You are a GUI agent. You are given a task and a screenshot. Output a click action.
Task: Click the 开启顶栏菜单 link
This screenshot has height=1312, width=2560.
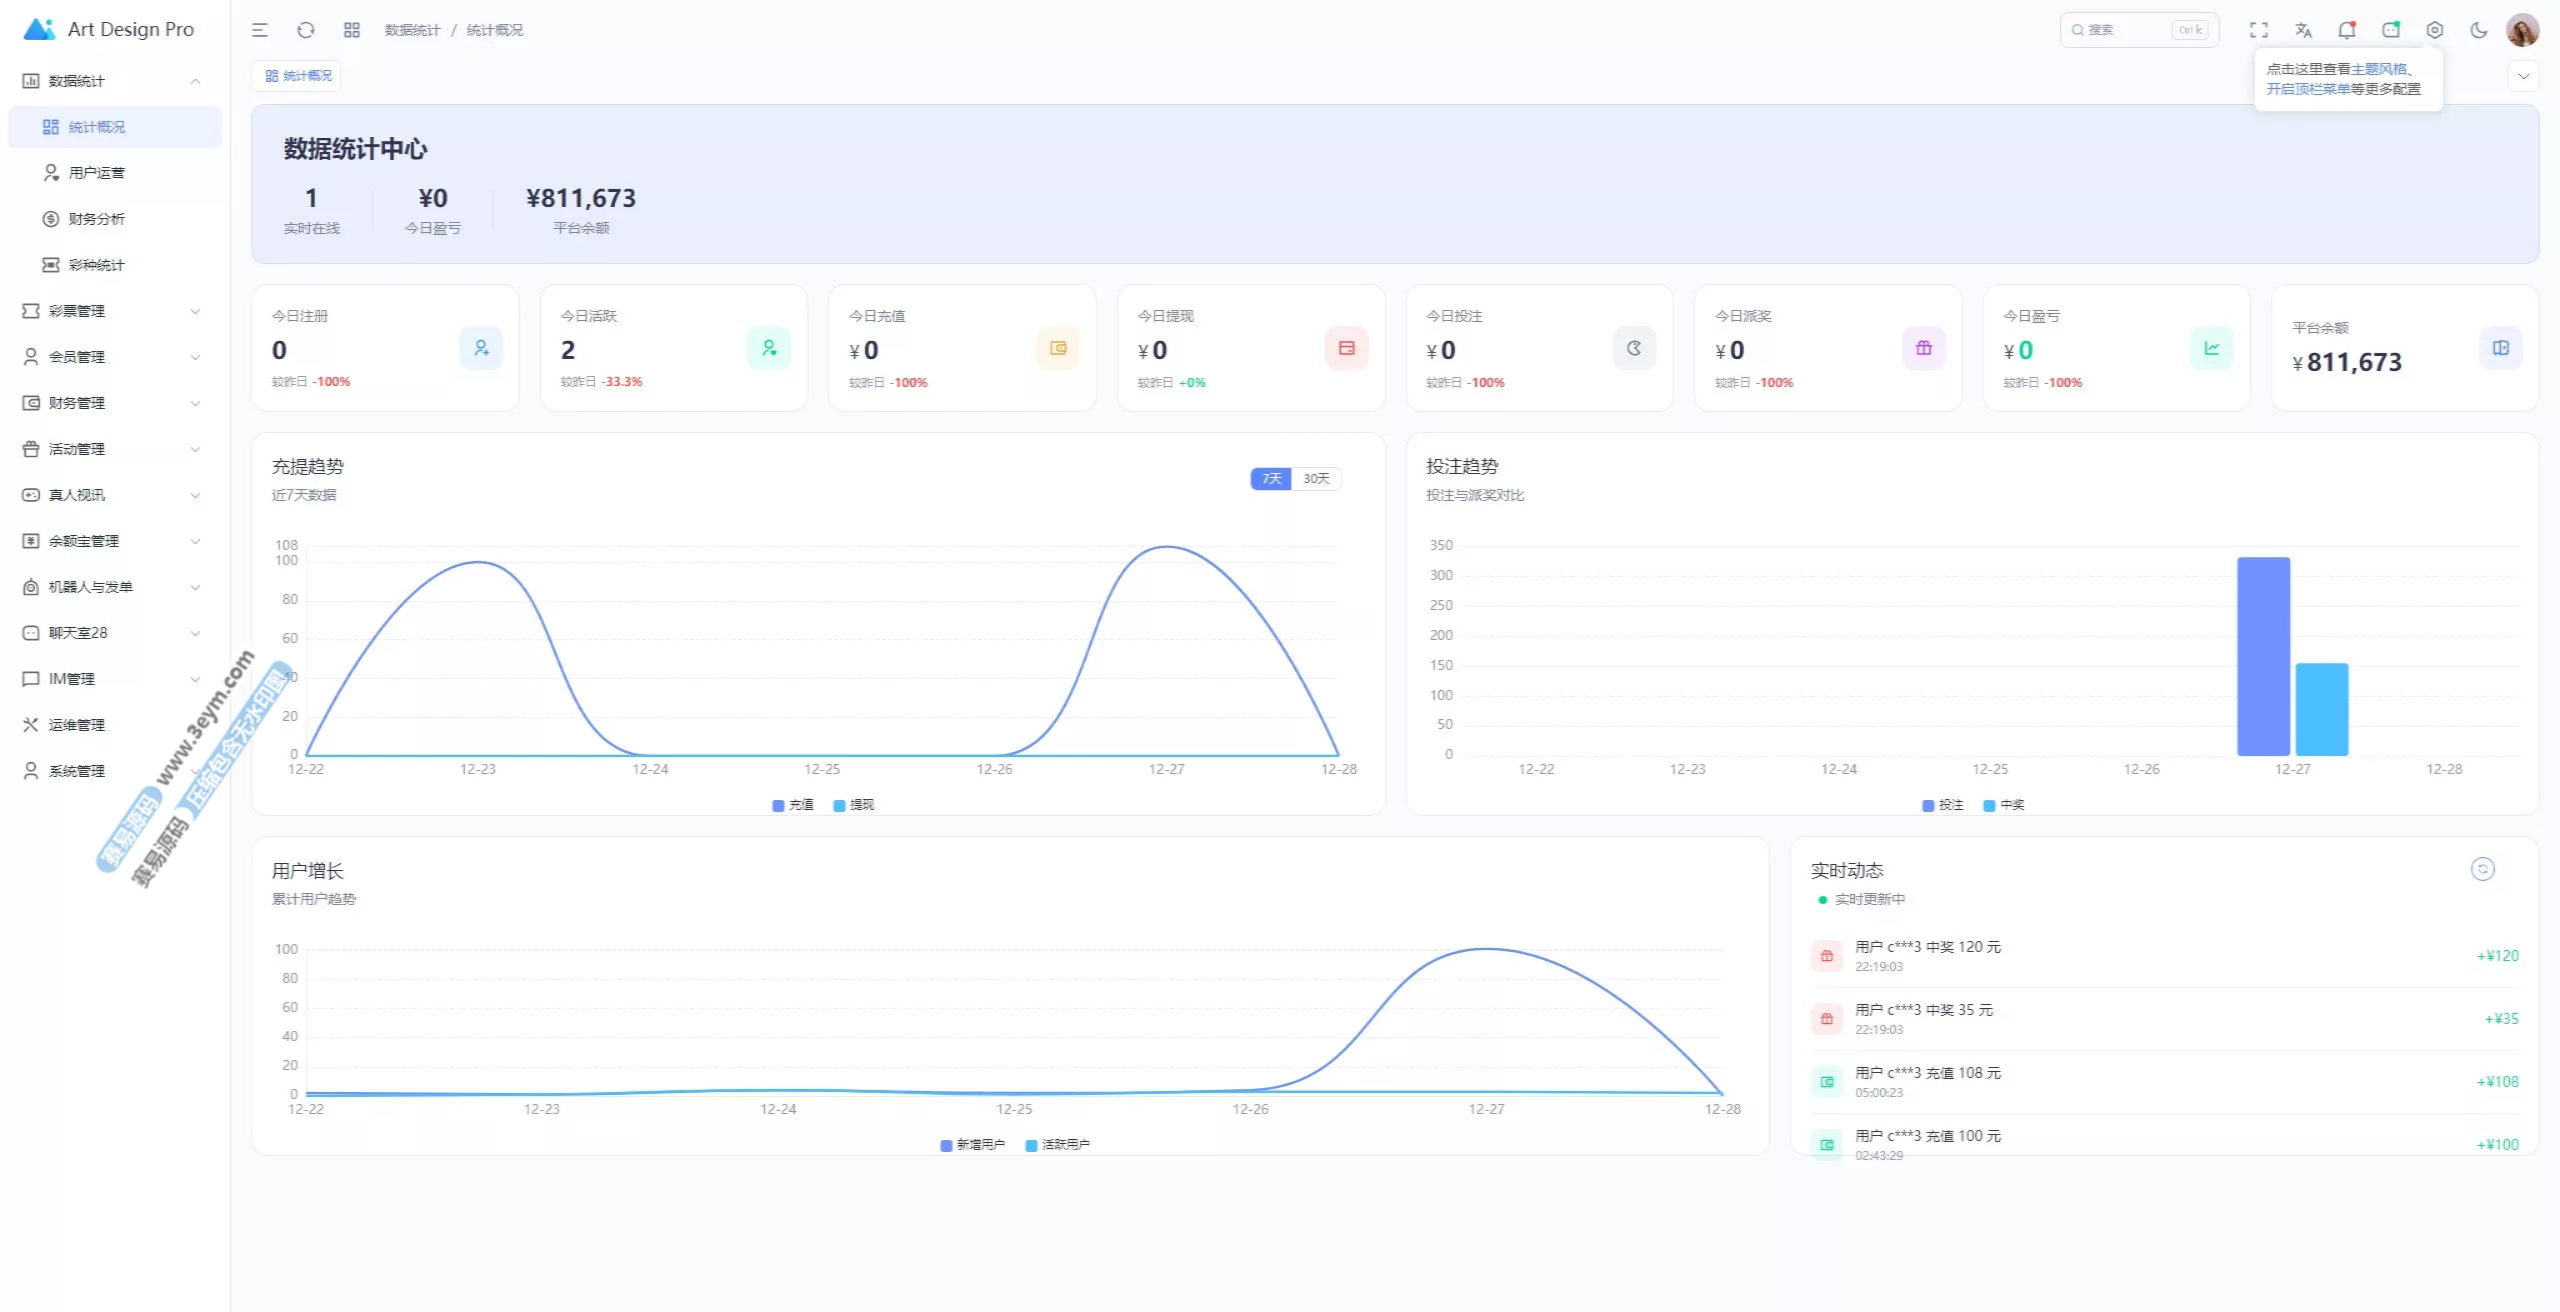pos(2308,89)
